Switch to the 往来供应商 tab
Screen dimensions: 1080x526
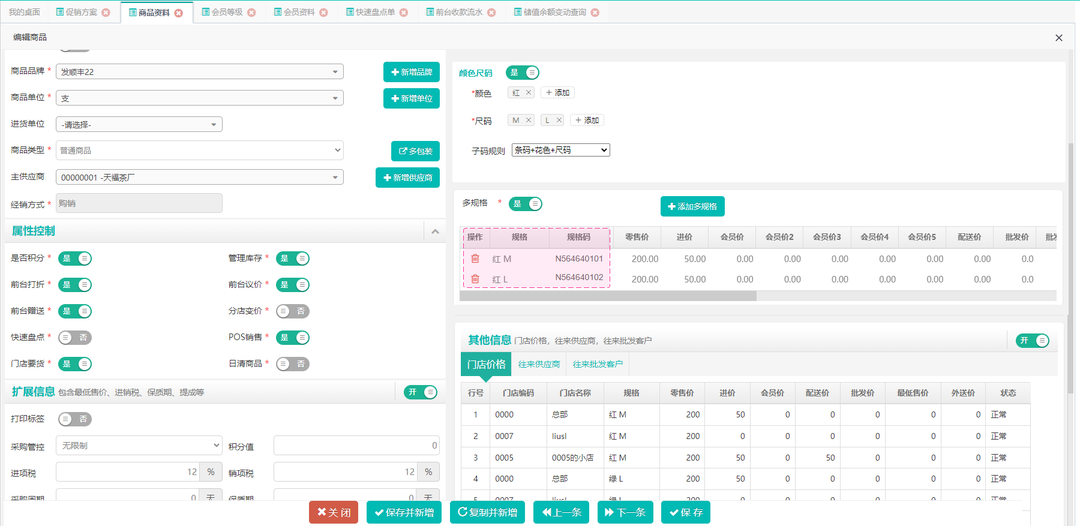539,364
